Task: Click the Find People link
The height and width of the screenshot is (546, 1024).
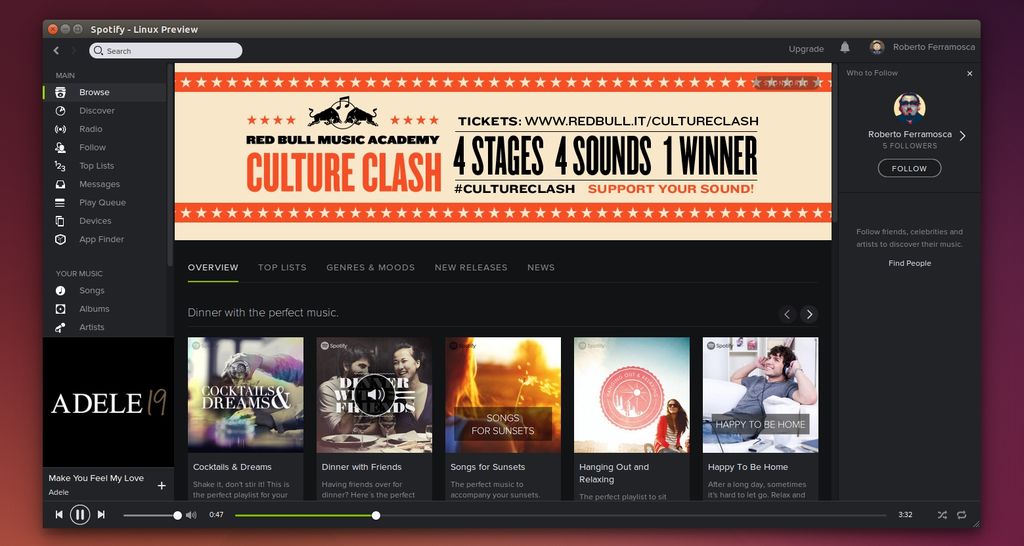Action: (909, 263)
